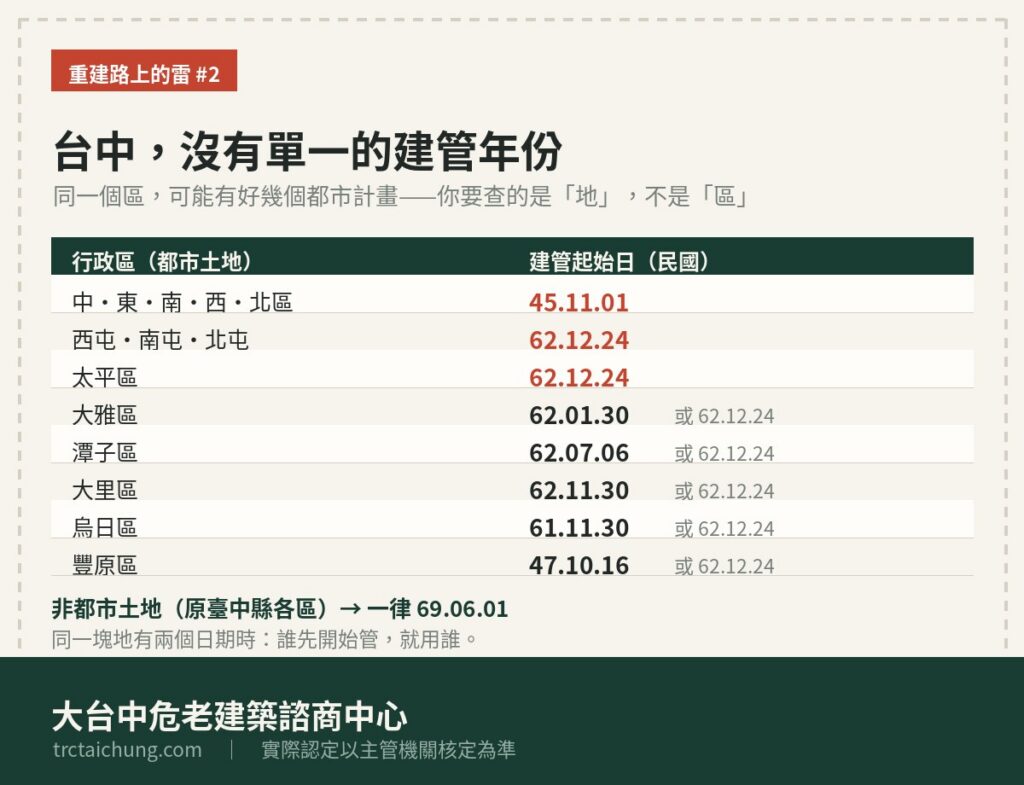Select the row label '烏日區'
Viewport: 1024px width, 785px height.
pyautogui.click(x=104, y=528)
